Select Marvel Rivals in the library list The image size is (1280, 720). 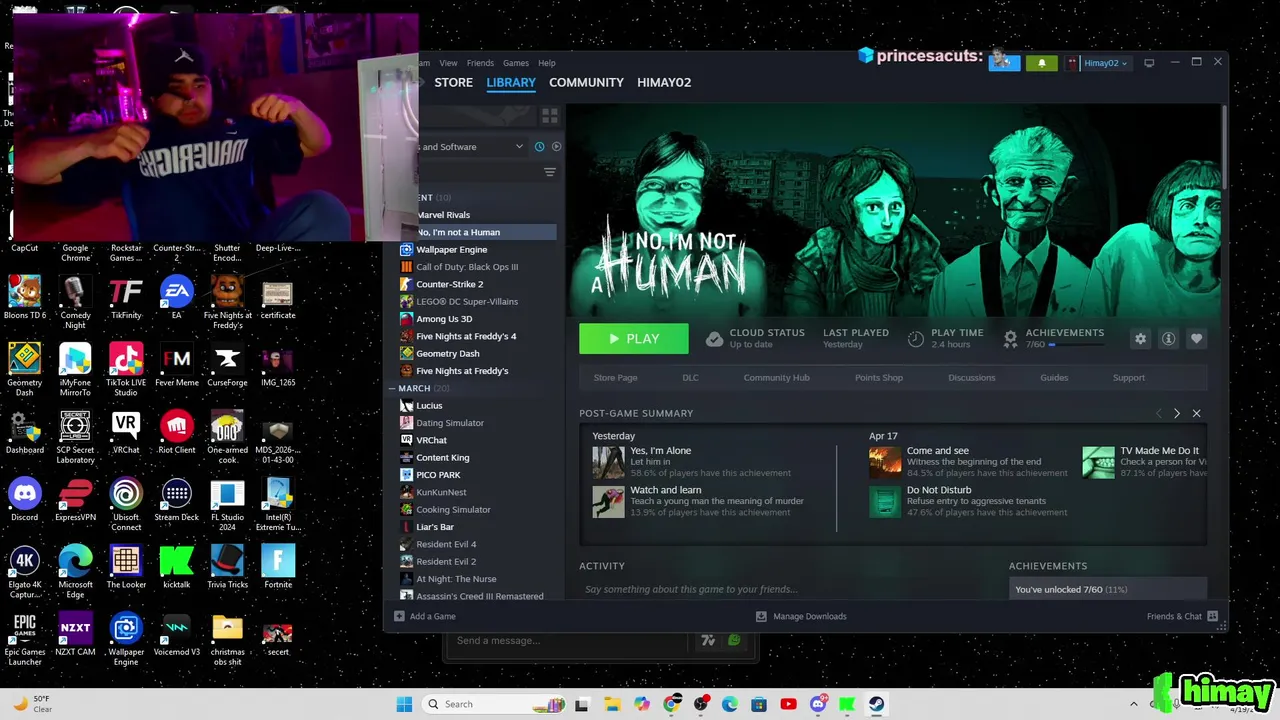(442, 215)
